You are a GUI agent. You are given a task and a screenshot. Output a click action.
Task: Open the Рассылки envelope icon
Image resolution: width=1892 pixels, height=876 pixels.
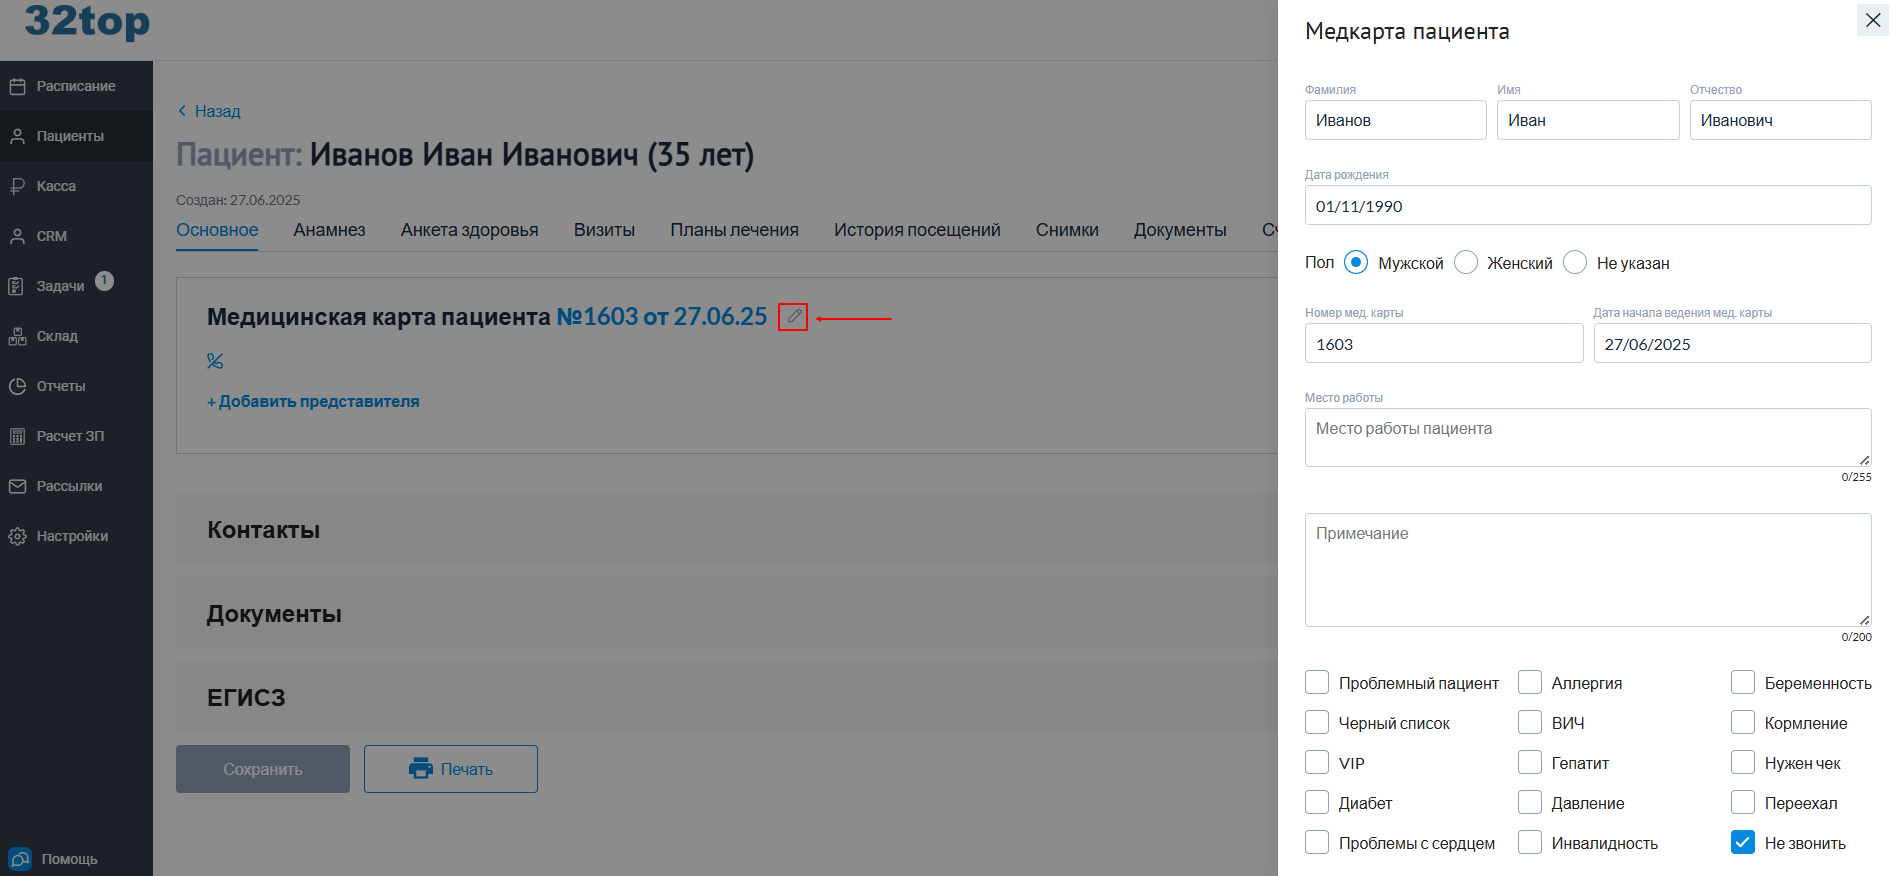click(17, 486)
